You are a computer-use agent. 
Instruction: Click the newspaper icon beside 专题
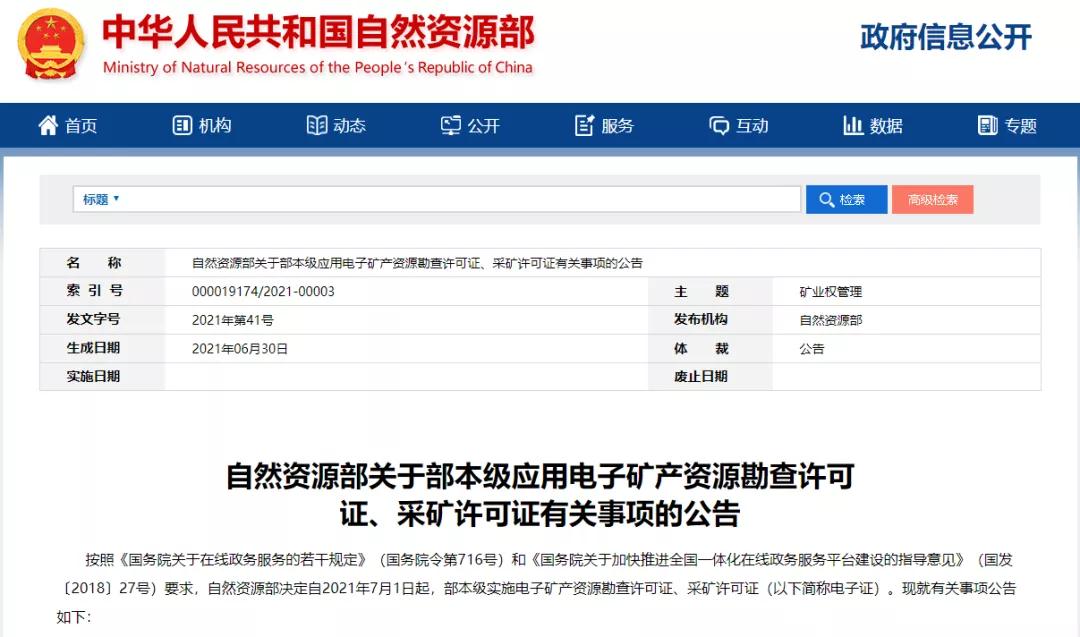[988, 125]
